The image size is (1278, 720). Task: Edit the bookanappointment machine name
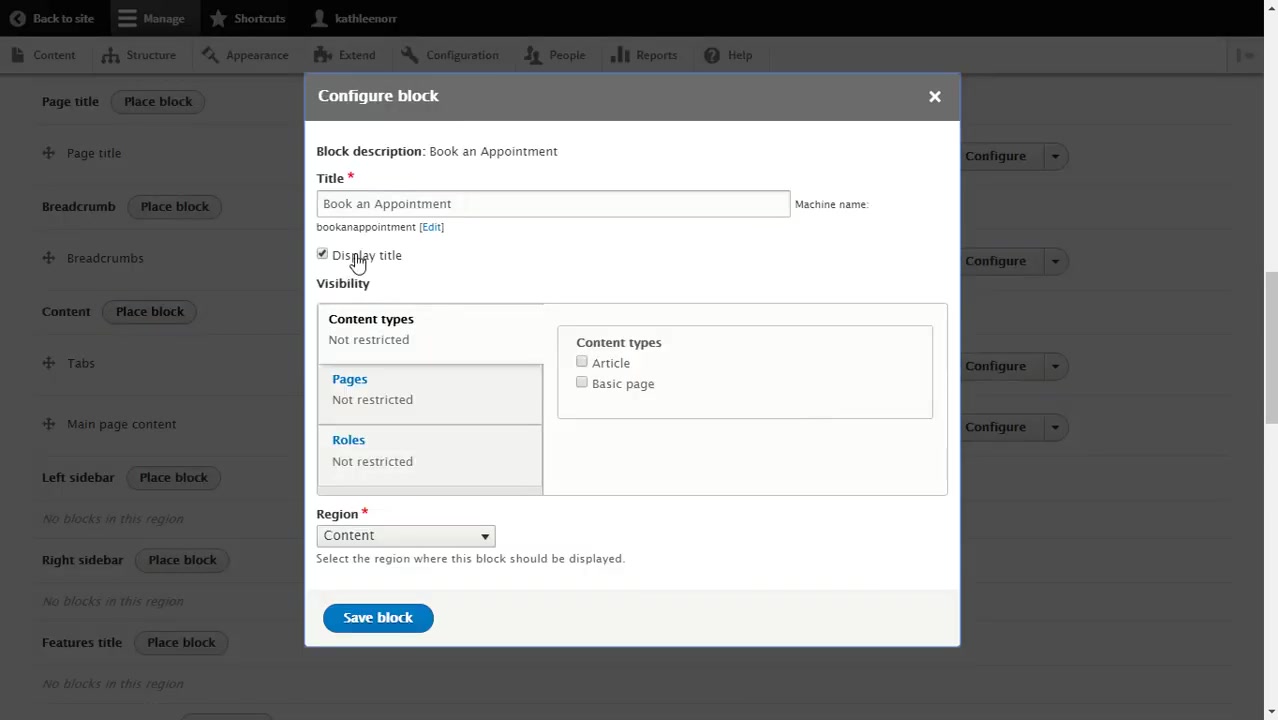pyautogui.click(x=431, y=227)
